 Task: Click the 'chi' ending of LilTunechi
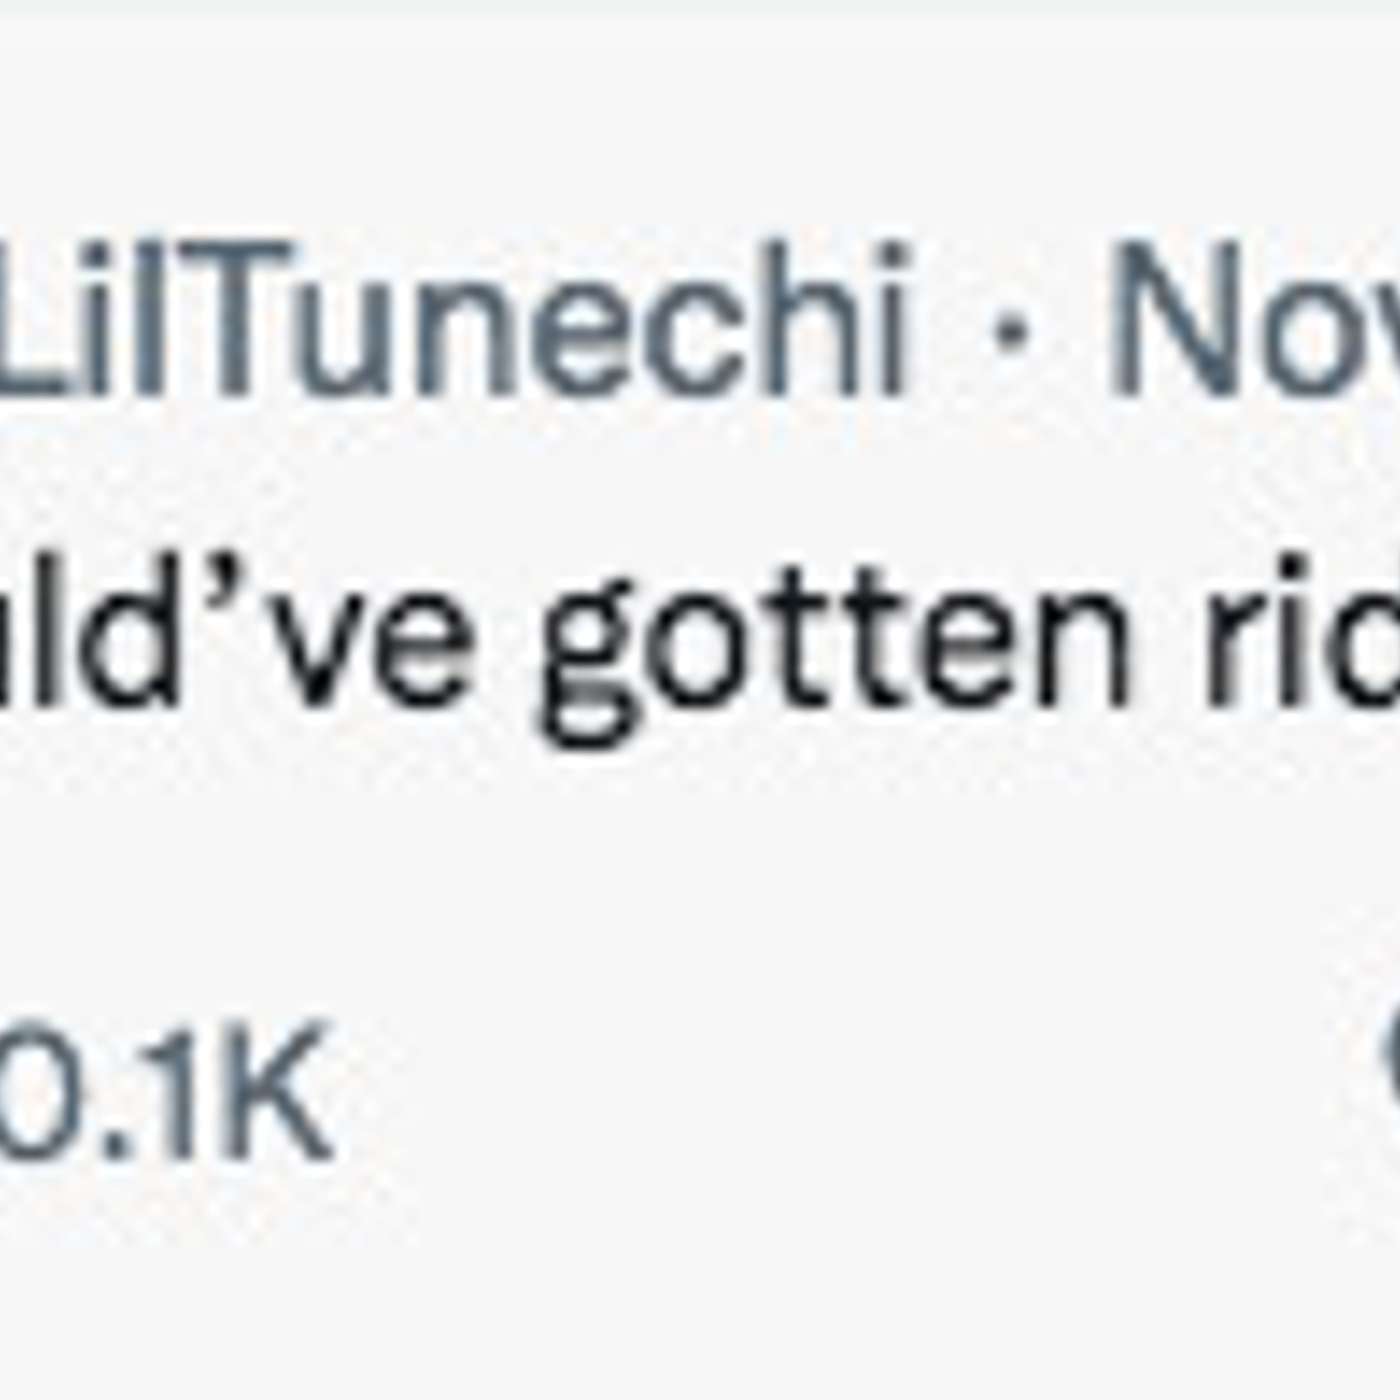pos(820,320)
